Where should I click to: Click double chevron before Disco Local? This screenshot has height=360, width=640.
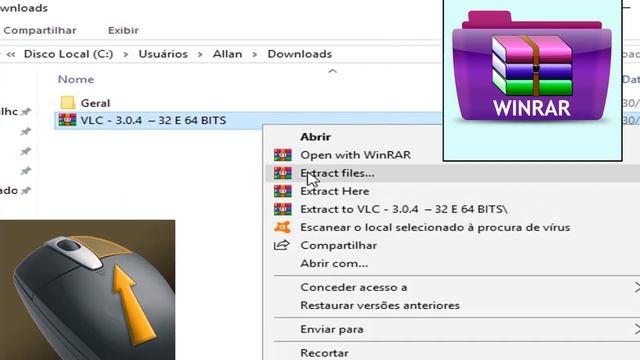tap(11, 54)
